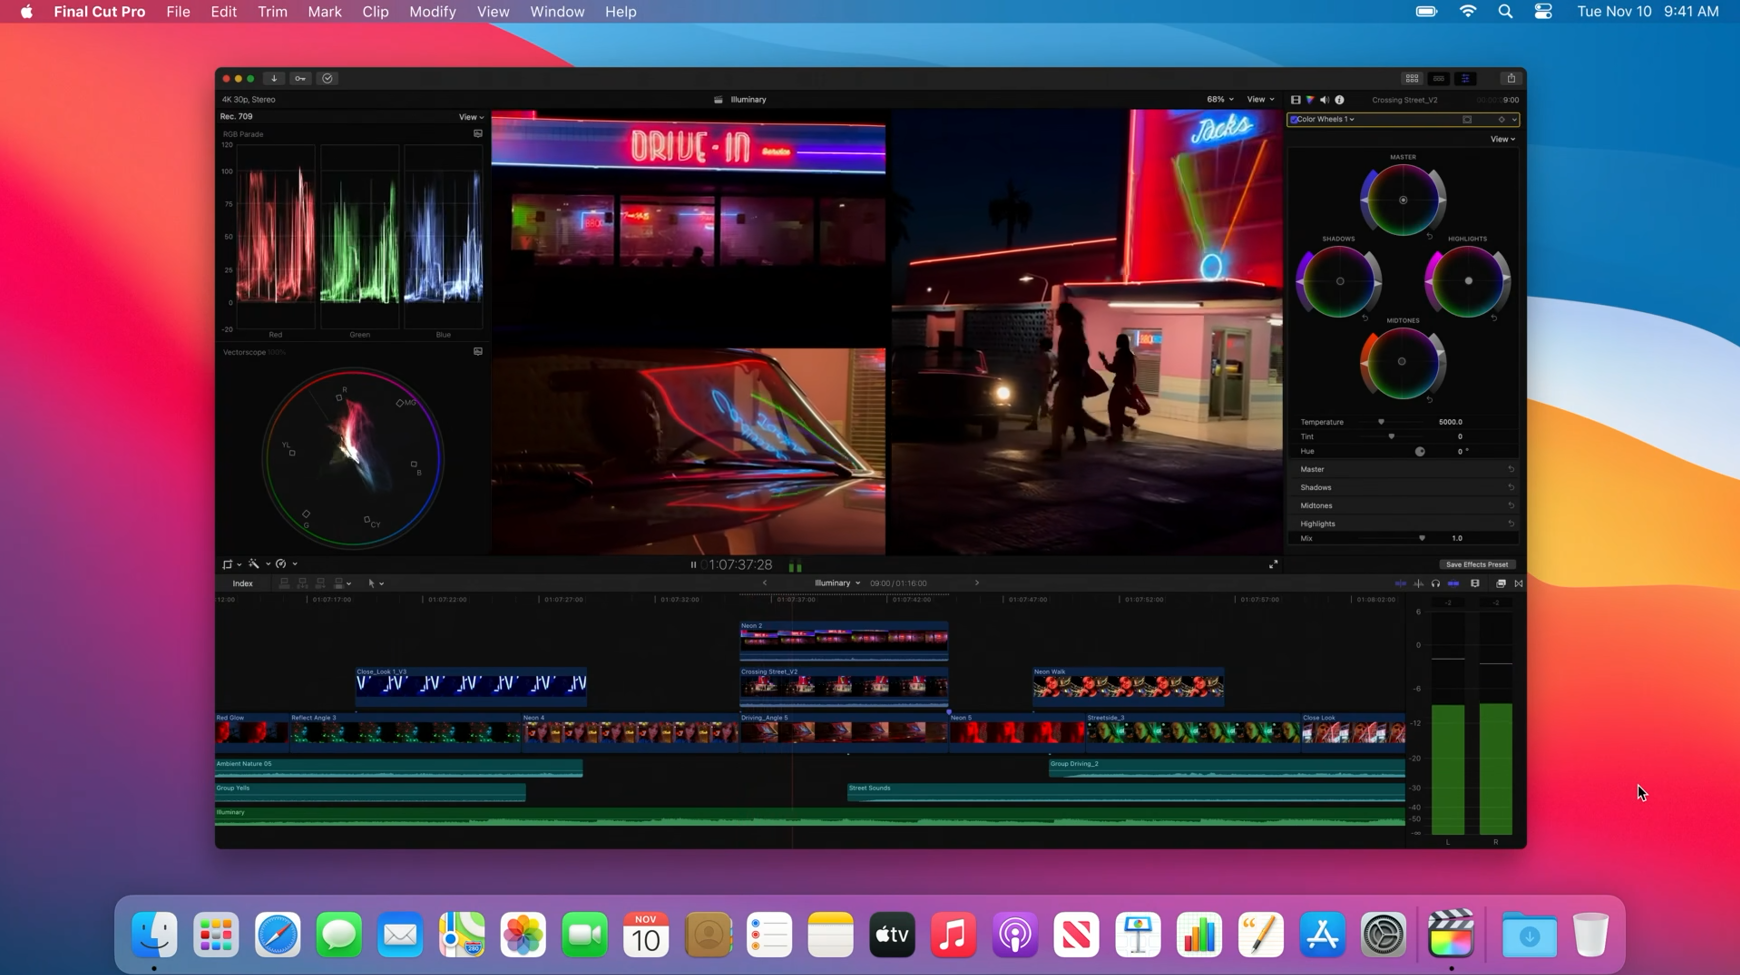Open the Transitions browser icon
Viewport: 1740px width, 975px height.
pyautogui.click(x=1519, y=583)
